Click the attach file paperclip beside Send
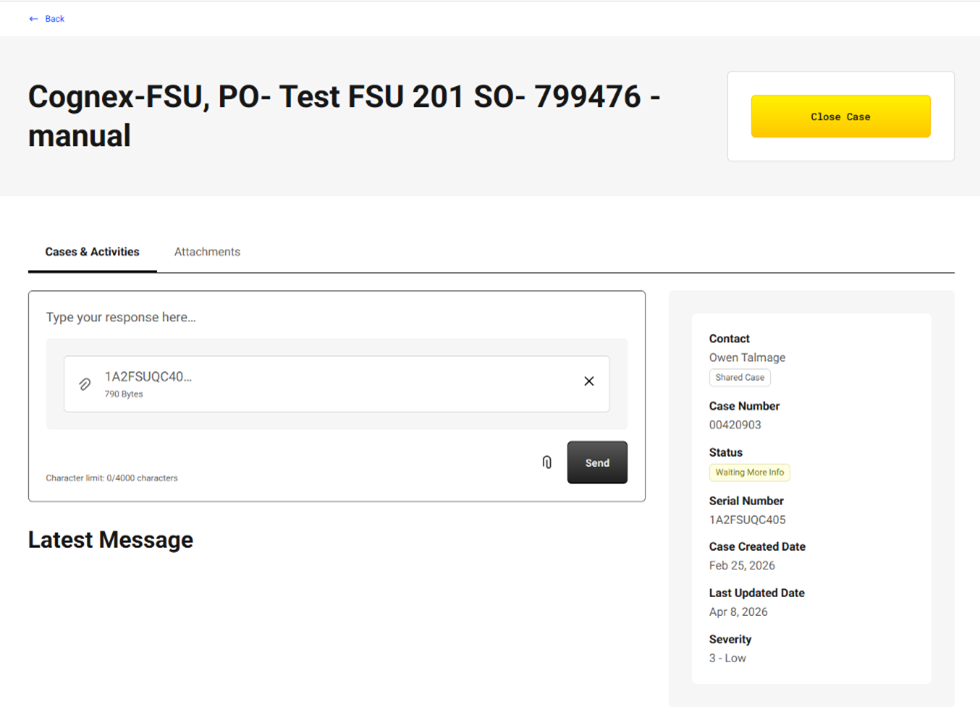The width and height of the screenshot is (980, 728). 547,462
